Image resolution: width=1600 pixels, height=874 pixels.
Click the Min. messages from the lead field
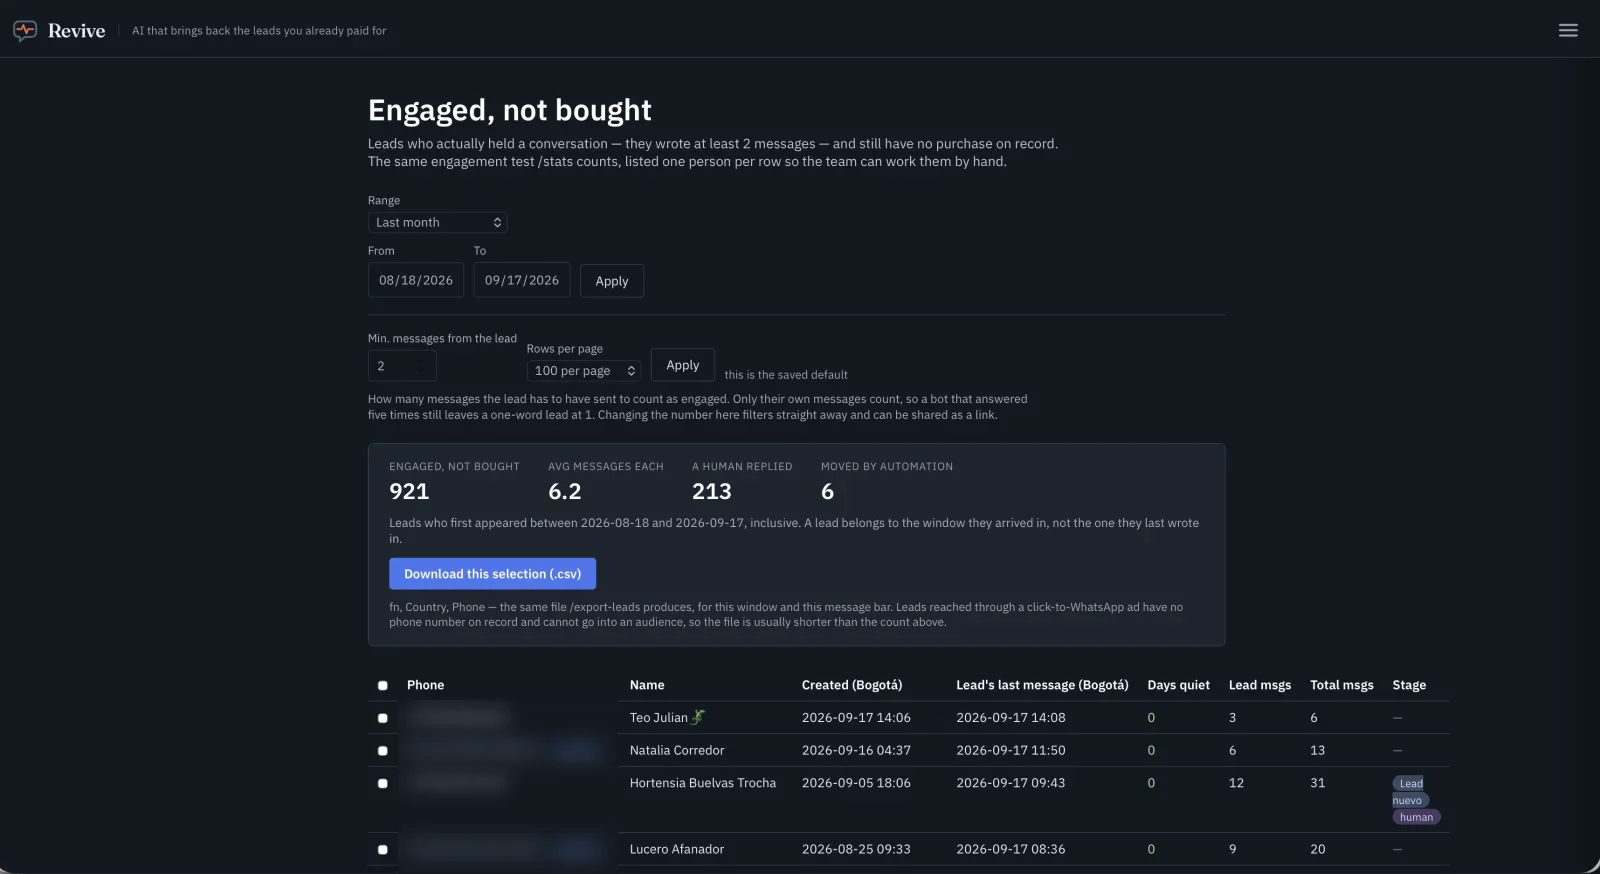pyautogui.click(x=402, y=366)
